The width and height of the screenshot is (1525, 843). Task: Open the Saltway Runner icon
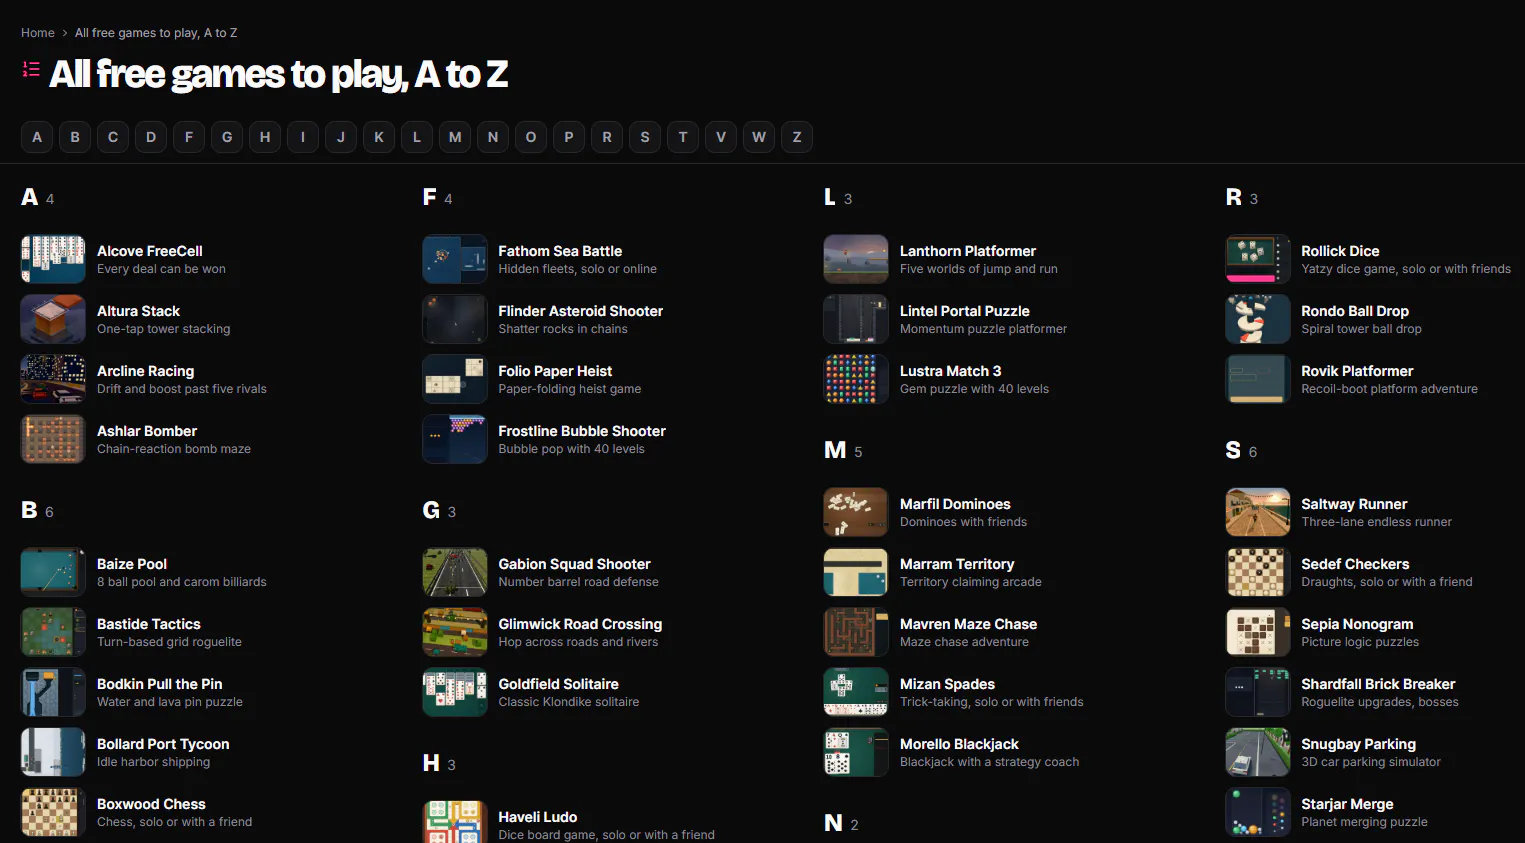pos(1258,512)
